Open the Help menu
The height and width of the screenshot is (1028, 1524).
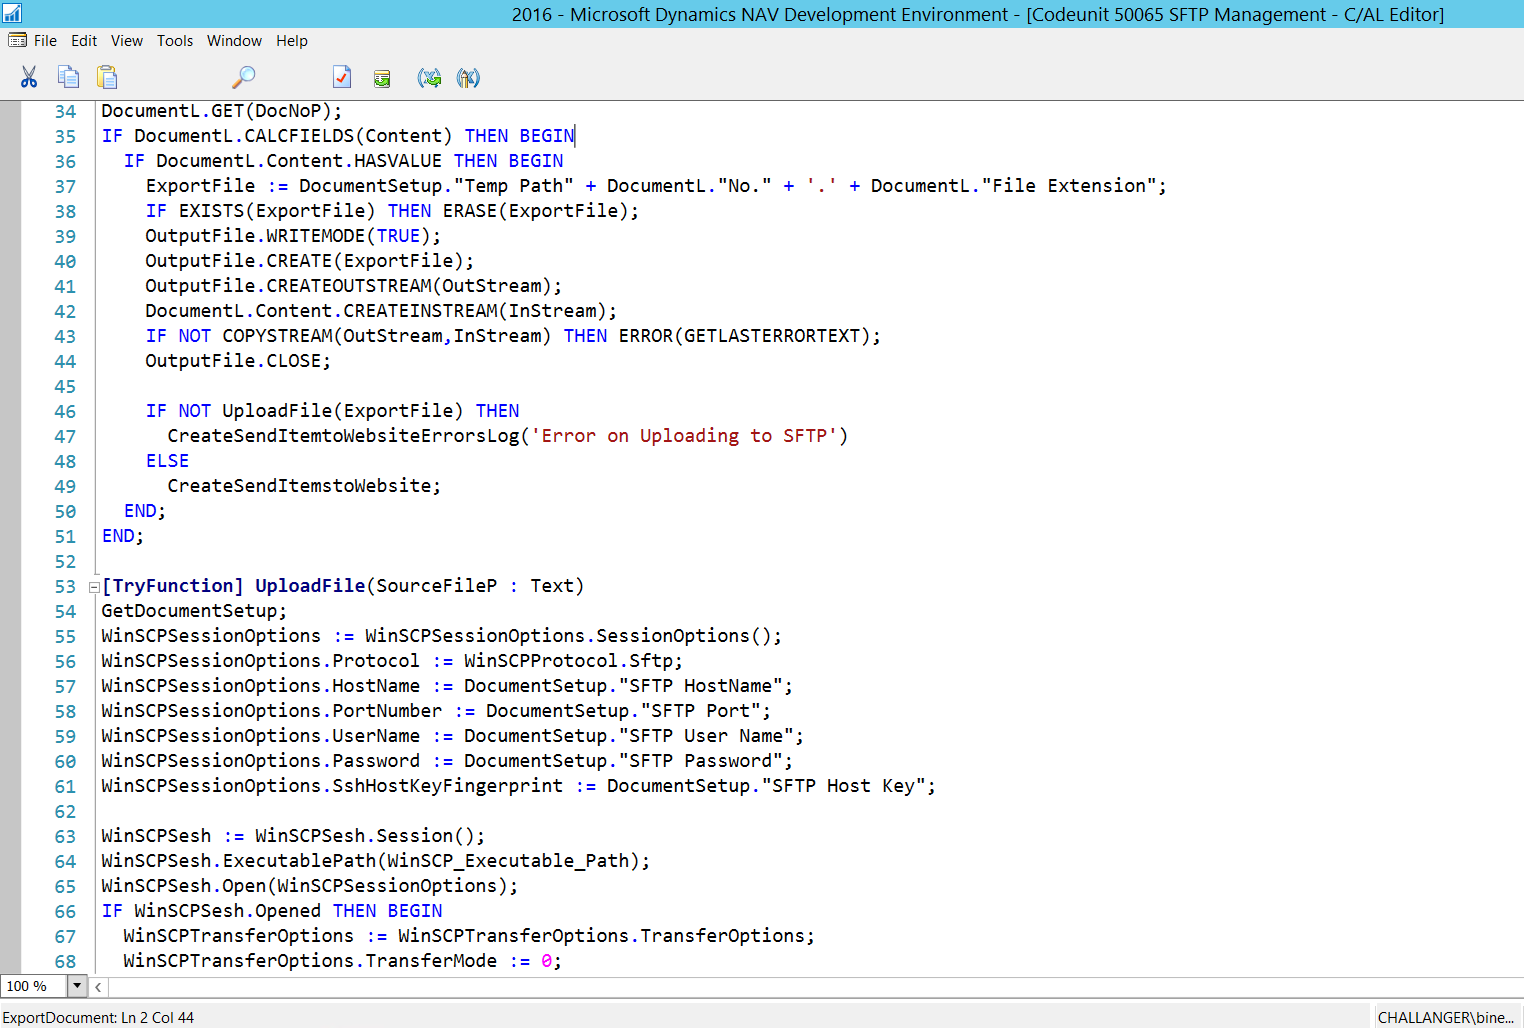292,41
